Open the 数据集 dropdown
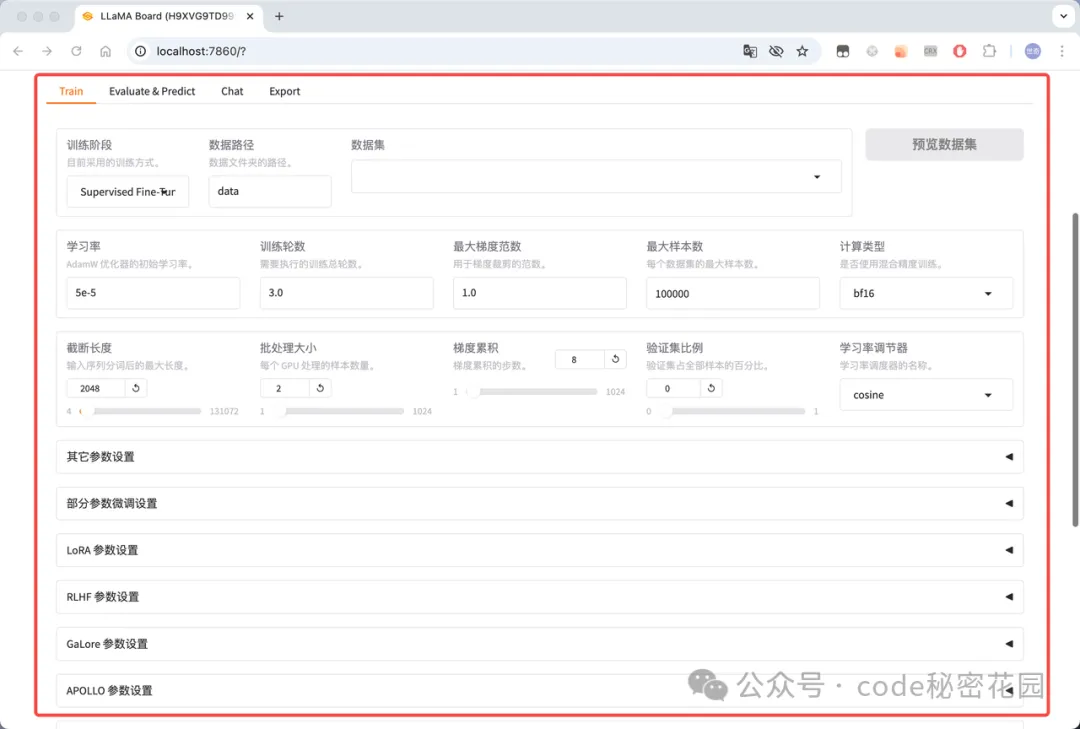 coord(596,176)
